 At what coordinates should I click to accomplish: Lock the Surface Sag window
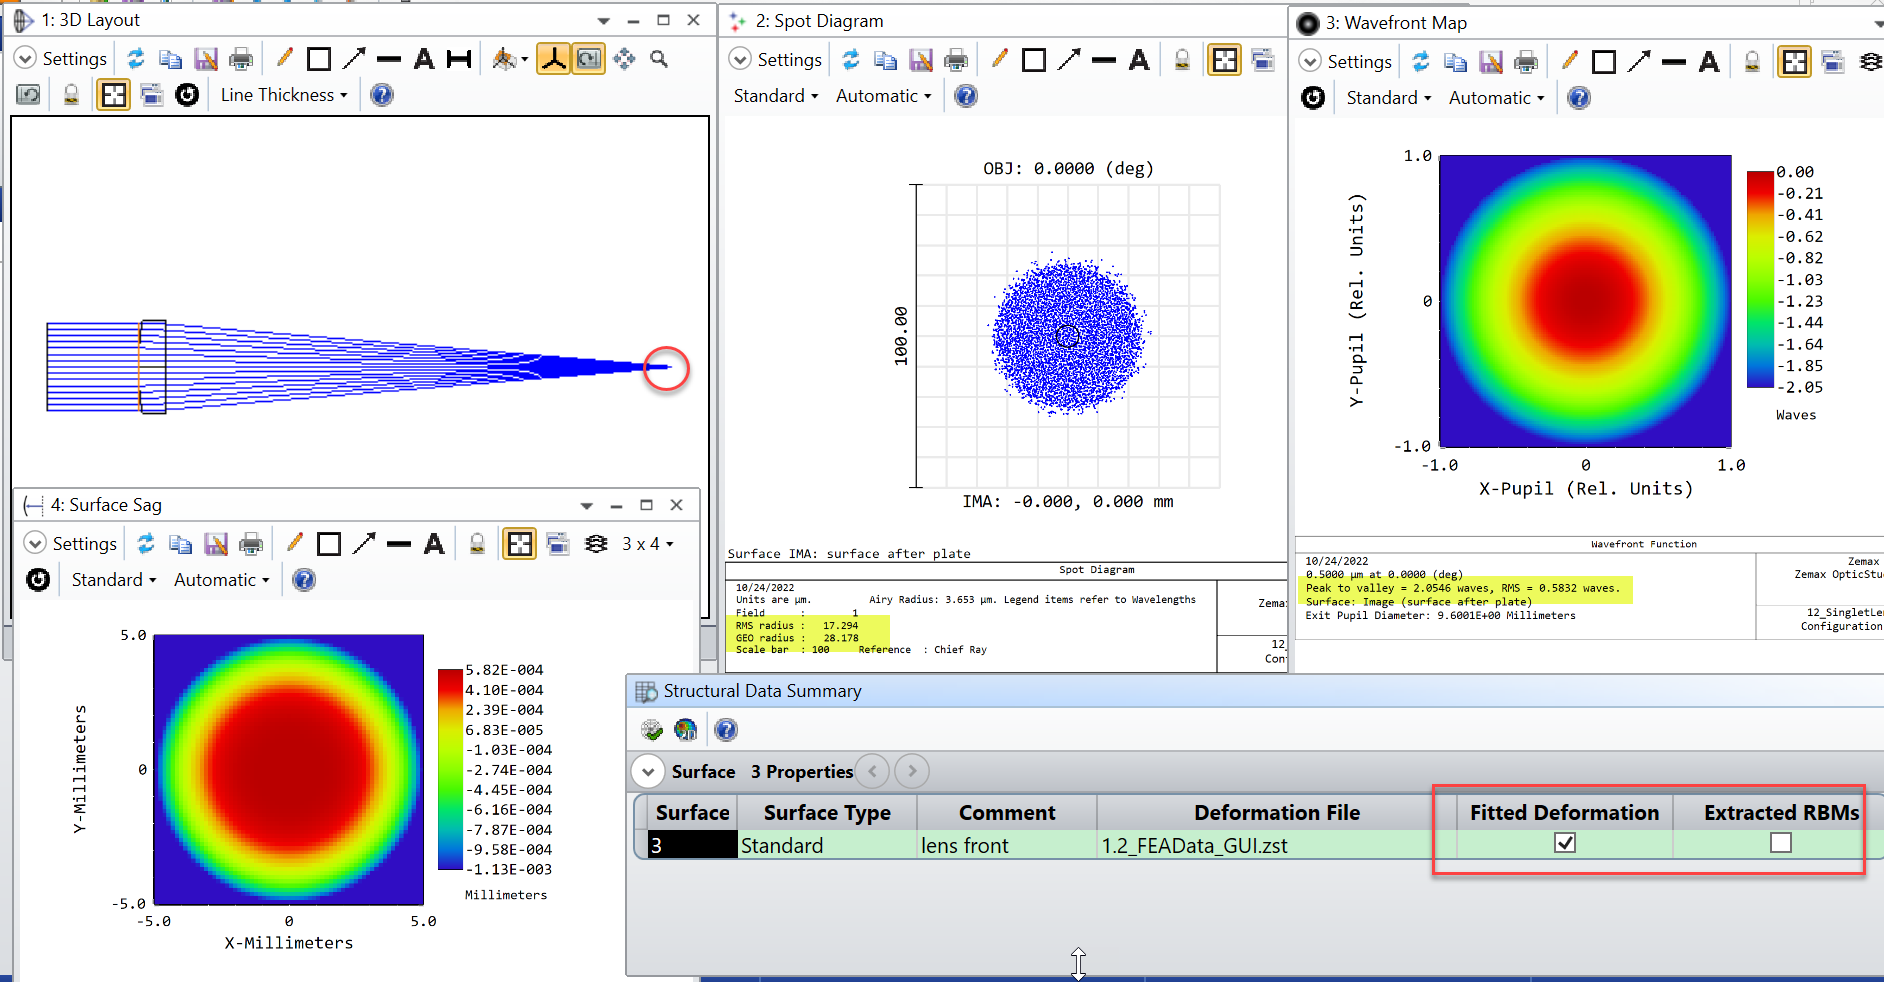coord(477,543)
